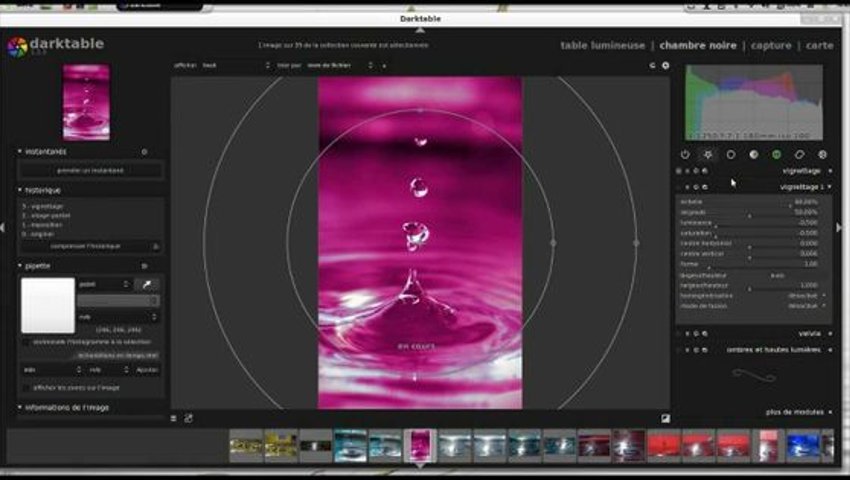Open the green colour group icon

point(776,155)
